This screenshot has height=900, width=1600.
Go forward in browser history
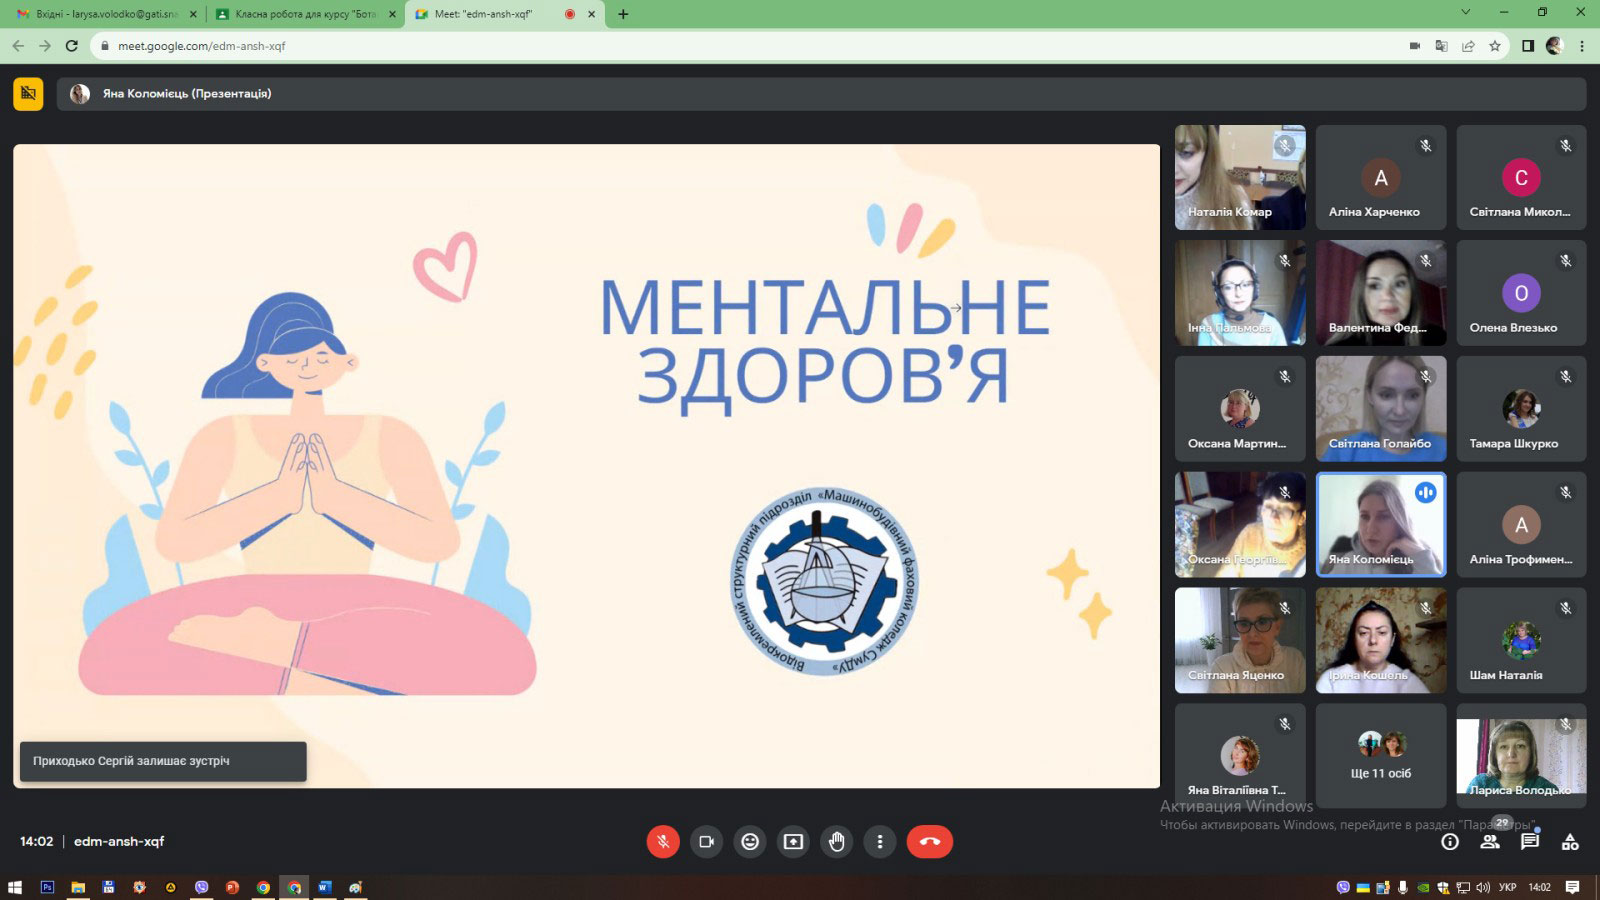45,46
